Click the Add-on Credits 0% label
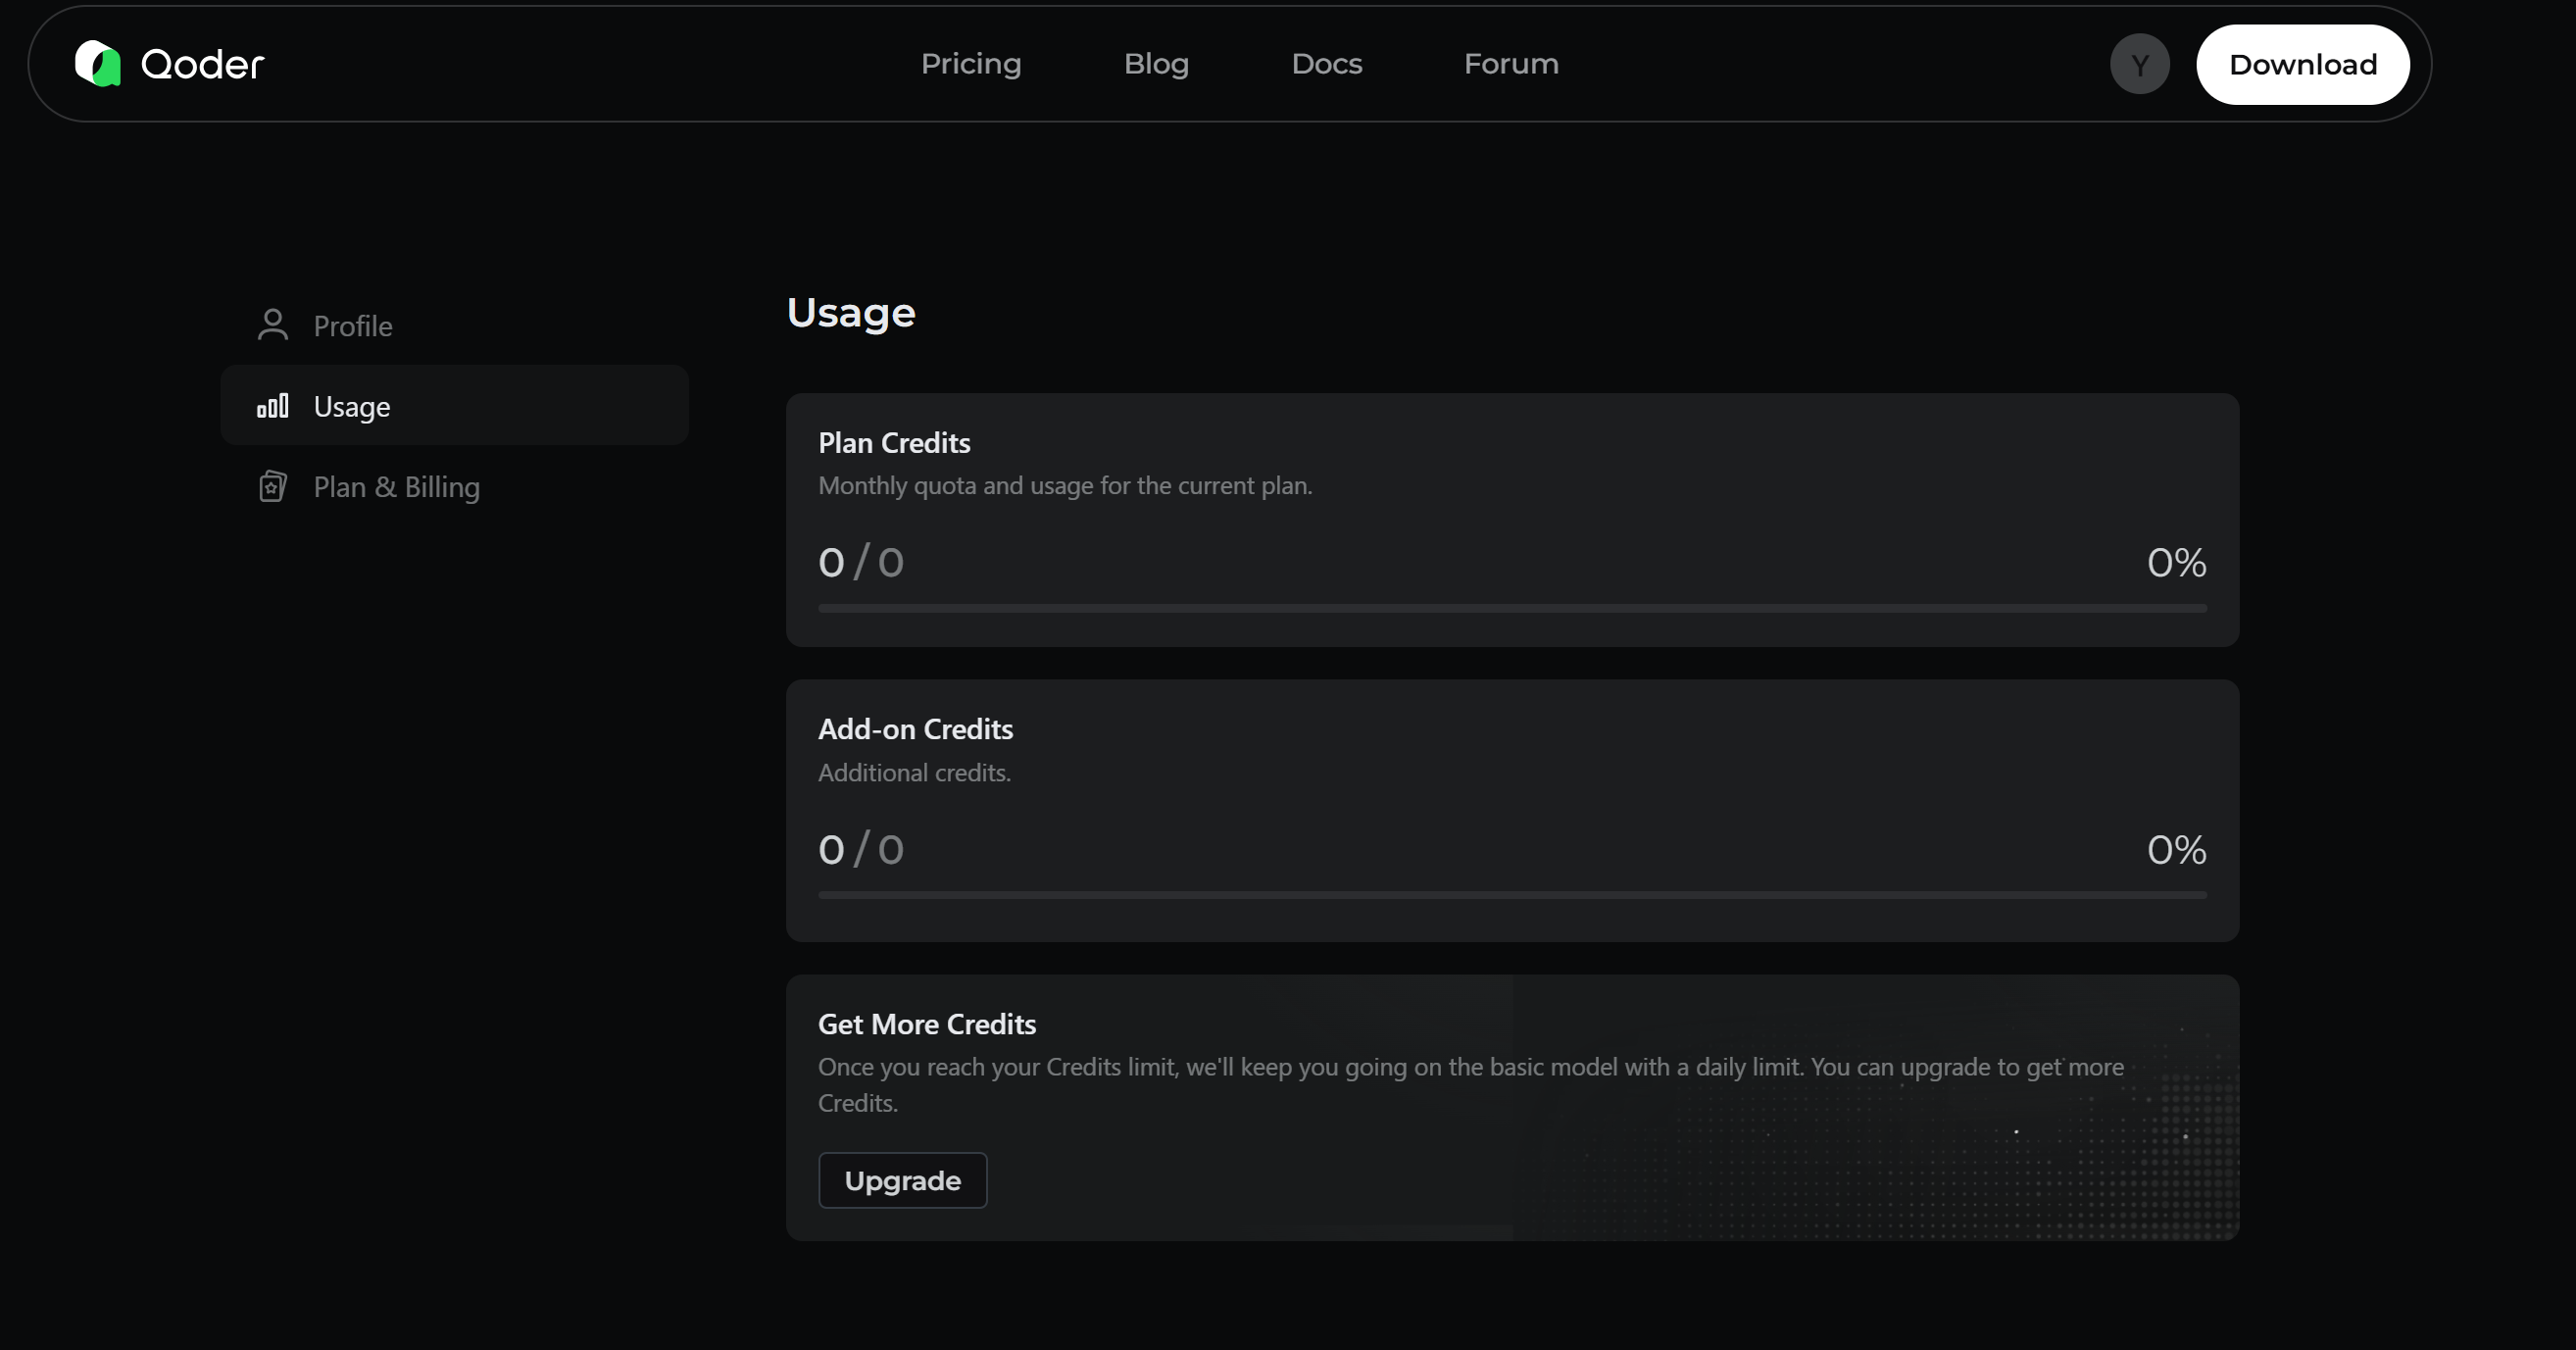This screenshot has width=2576, height=1350. [2175, 850]
